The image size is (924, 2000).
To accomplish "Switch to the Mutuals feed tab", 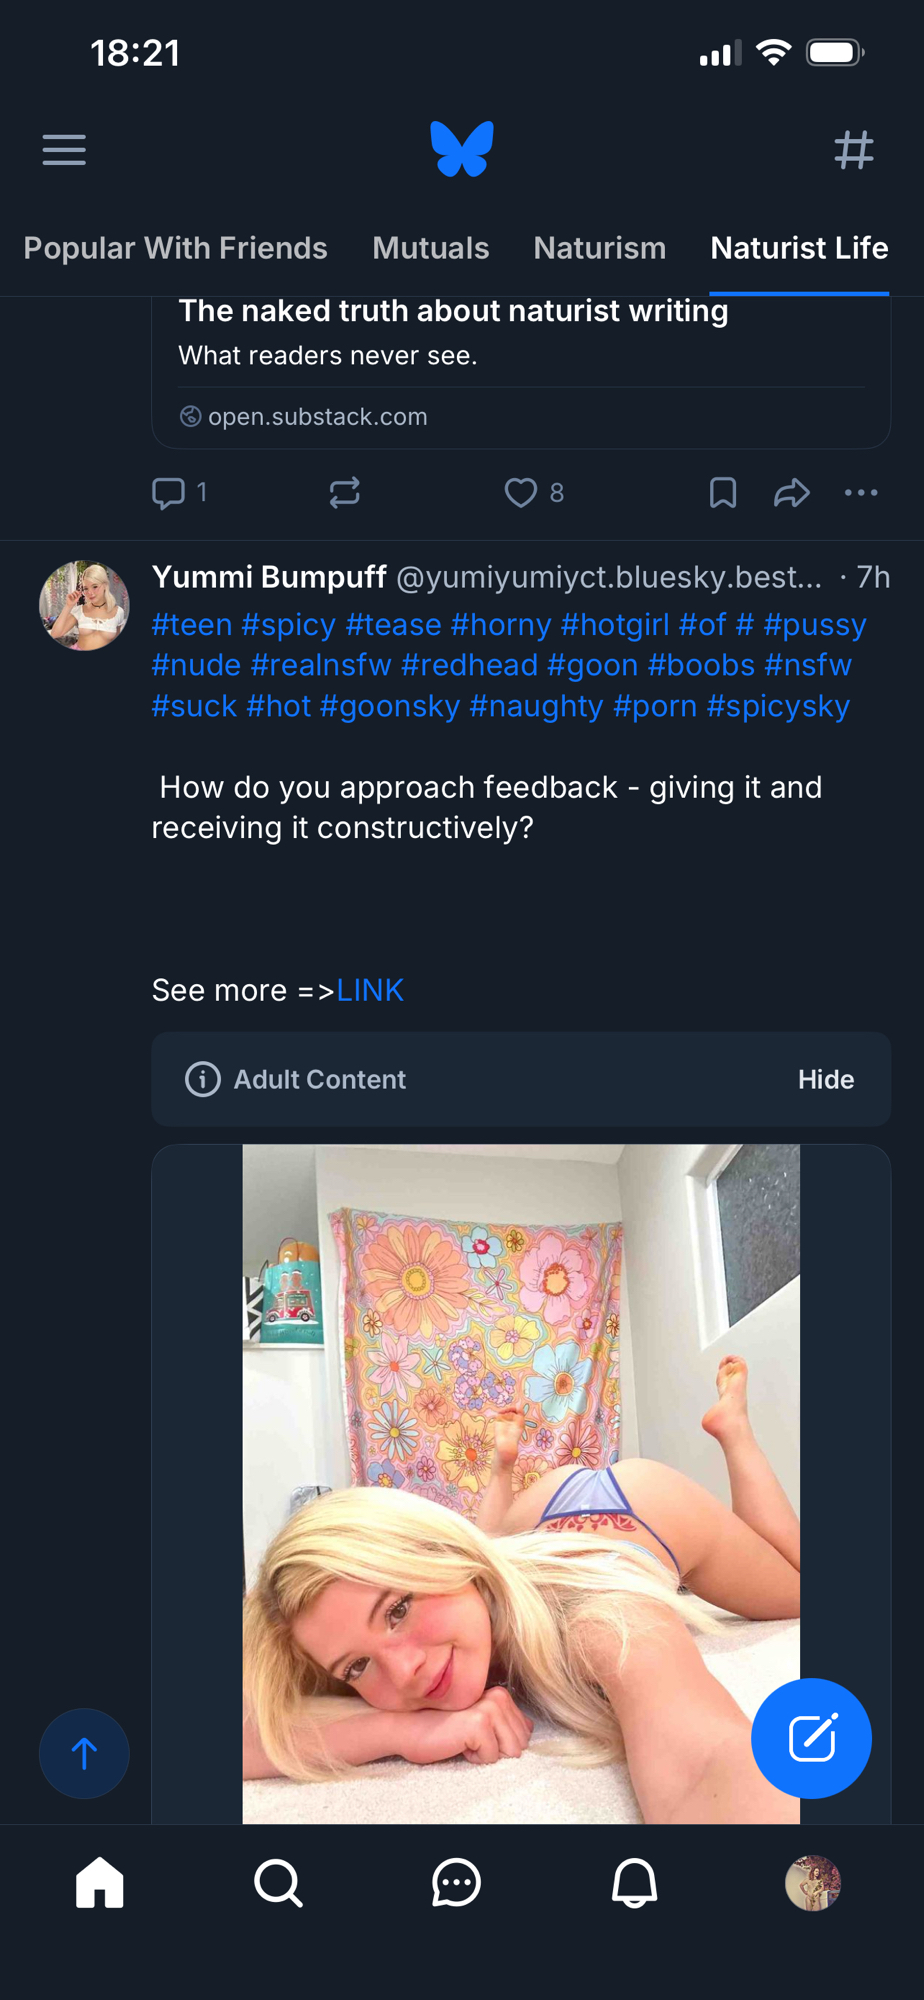I will pos(430,248).
